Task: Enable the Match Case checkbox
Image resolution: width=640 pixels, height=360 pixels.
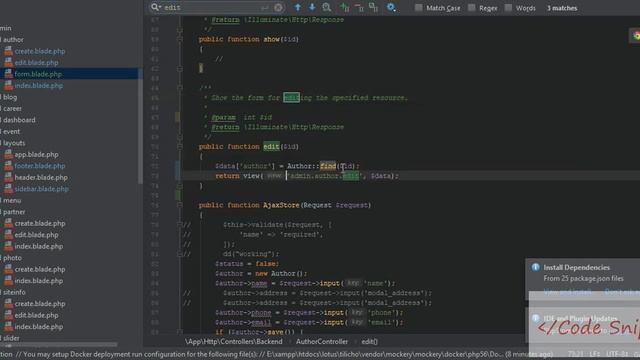Action: click(419, 8)
